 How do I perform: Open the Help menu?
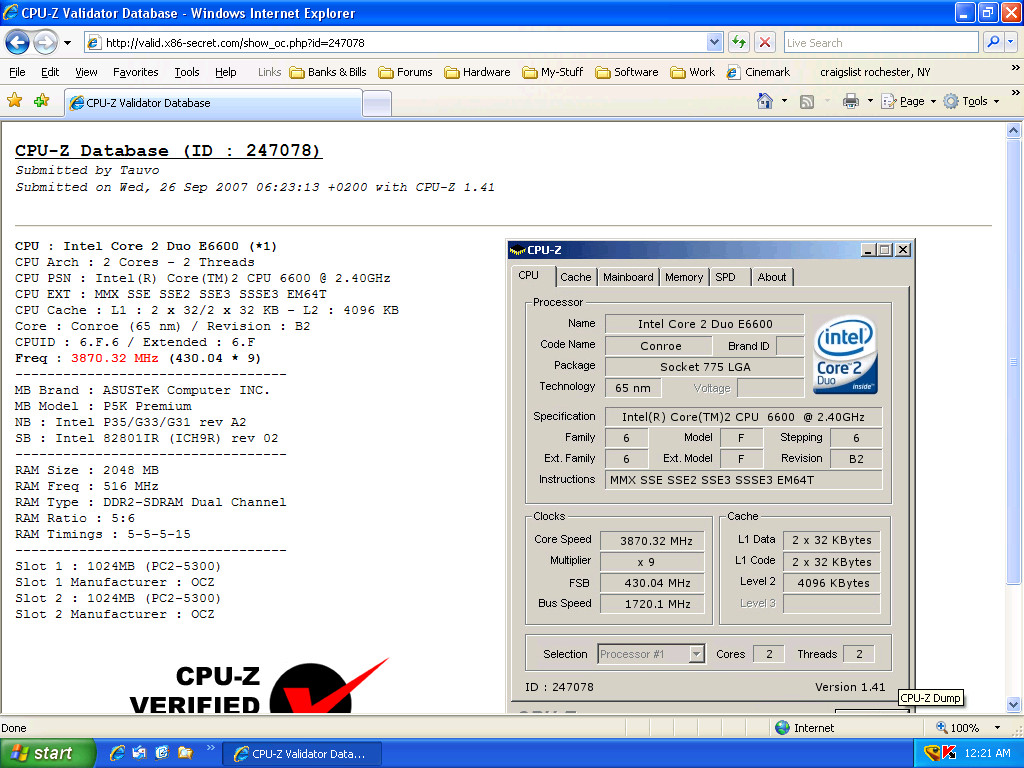[226, 72]
